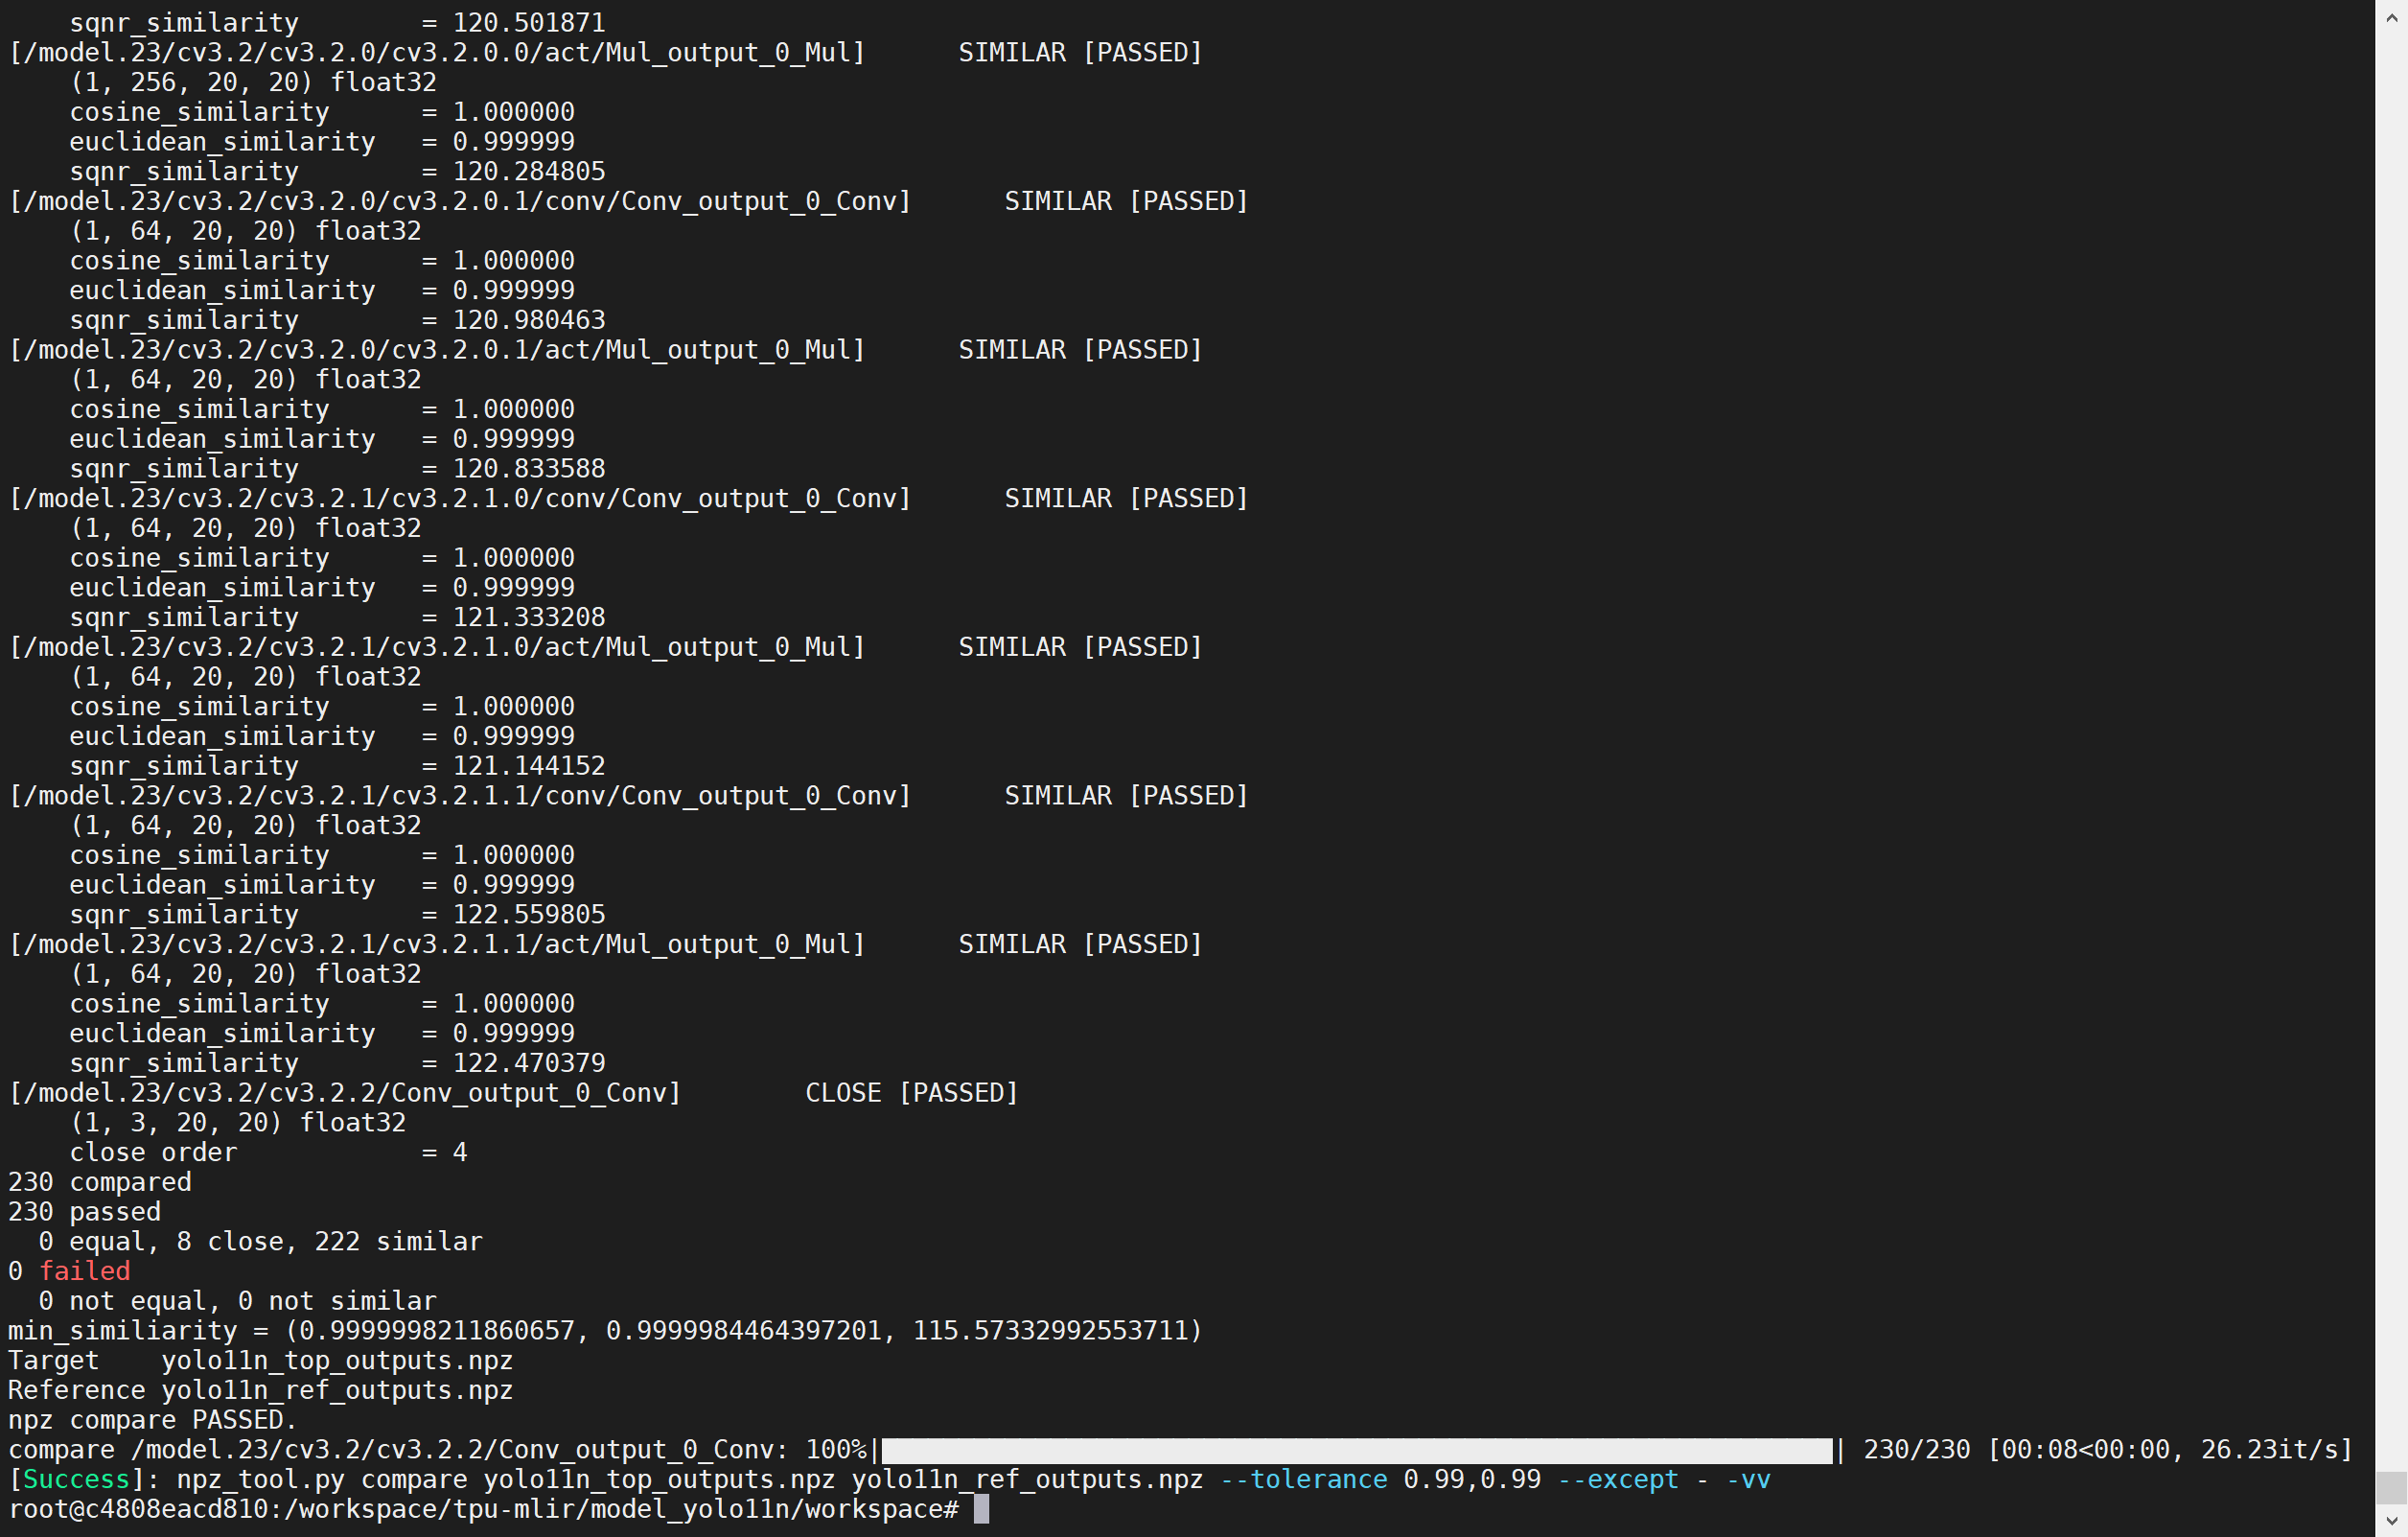Click the '--except' option text
2408x1537 pixels.
(x=1617, y=1479)
